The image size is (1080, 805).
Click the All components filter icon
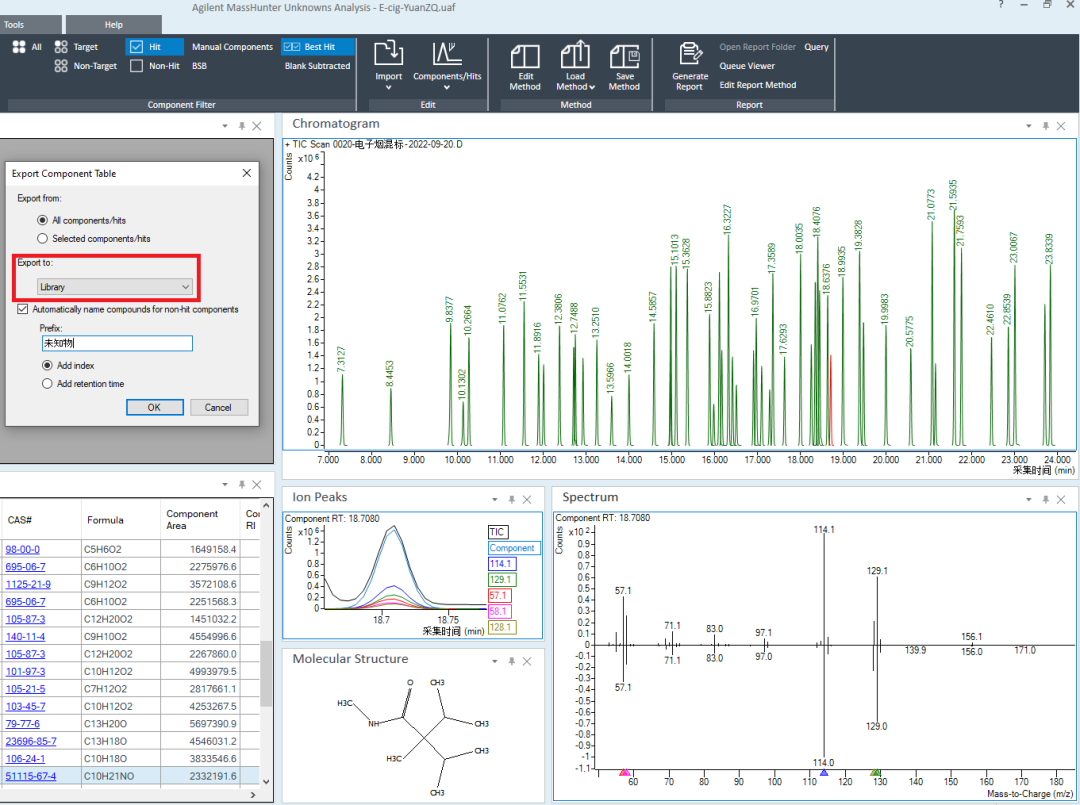tap(19, 47)
